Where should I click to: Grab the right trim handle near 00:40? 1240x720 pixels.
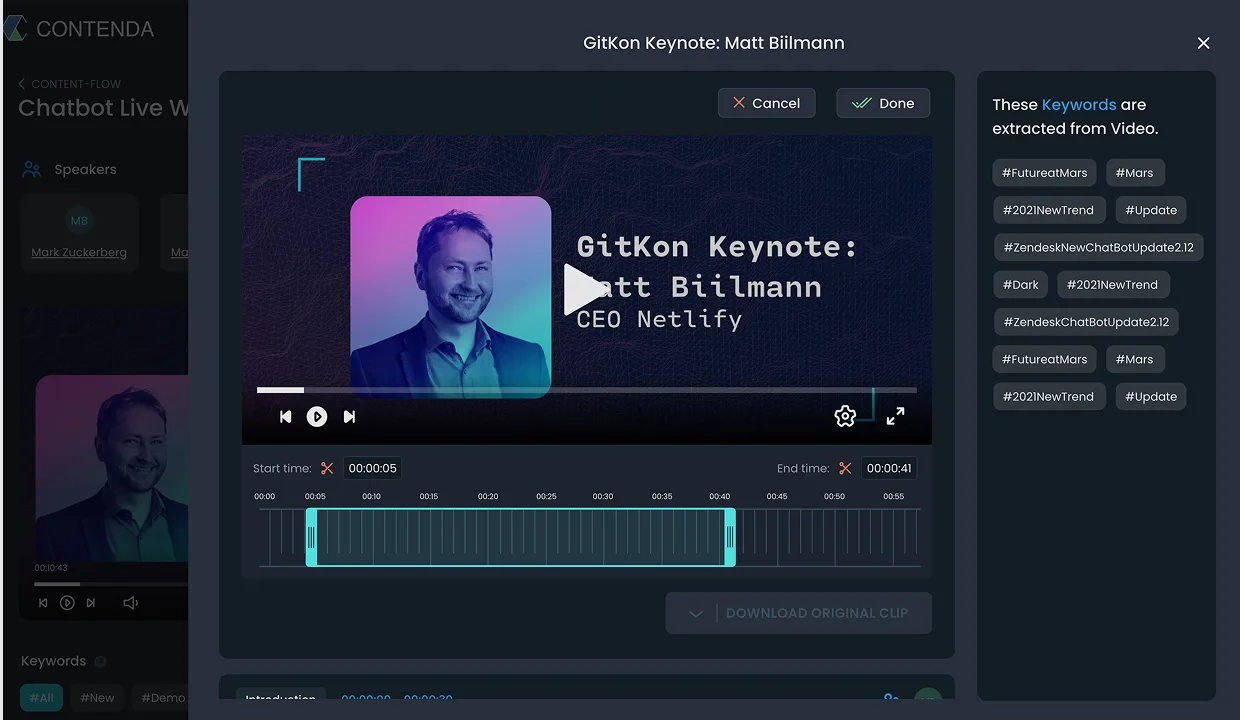[730, 537]
